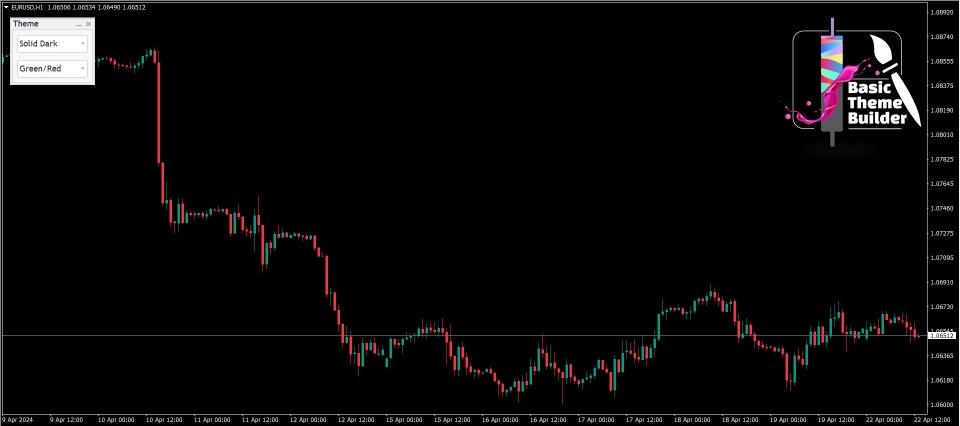Close the Theme panel
This screenshot has width=960, height=426.
point(89,24)
